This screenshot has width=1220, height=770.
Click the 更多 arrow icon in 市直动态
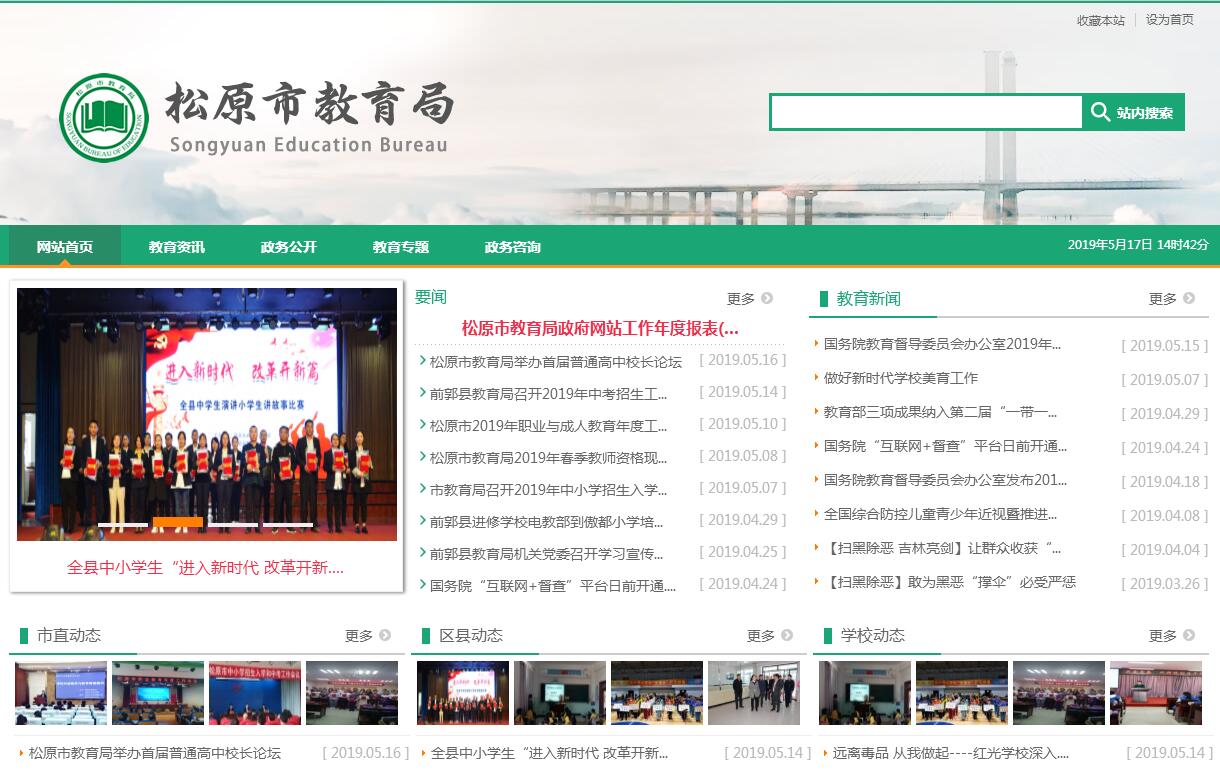click(x=385, y=635)
